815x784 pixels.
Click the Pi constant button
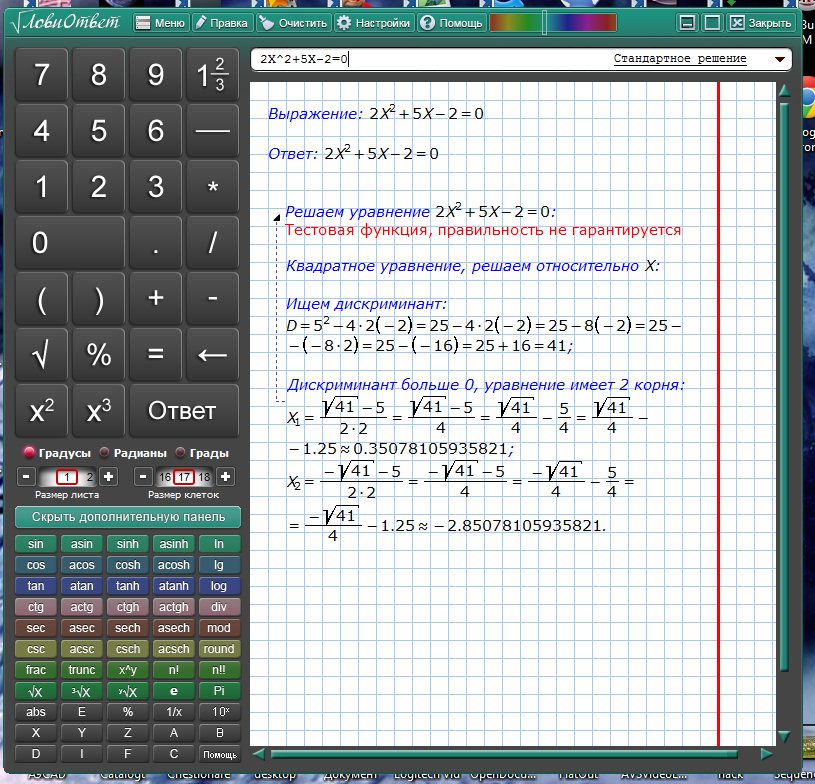tap(219, 691)
